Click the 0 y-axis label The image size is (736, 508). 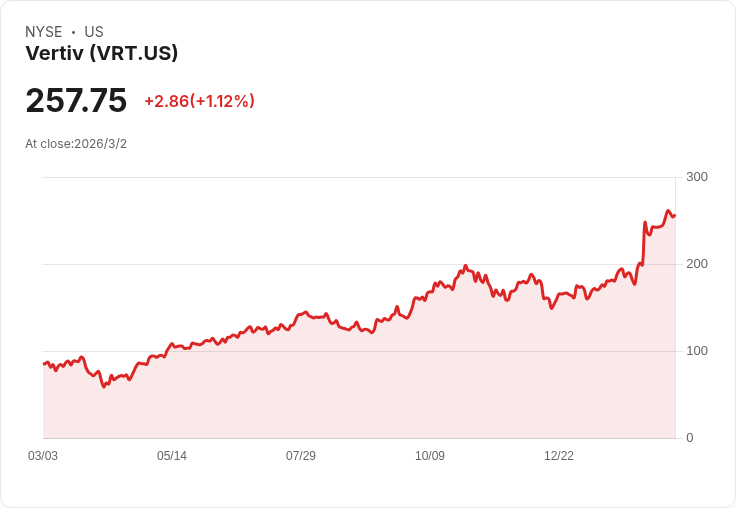[x=690, y=438]
